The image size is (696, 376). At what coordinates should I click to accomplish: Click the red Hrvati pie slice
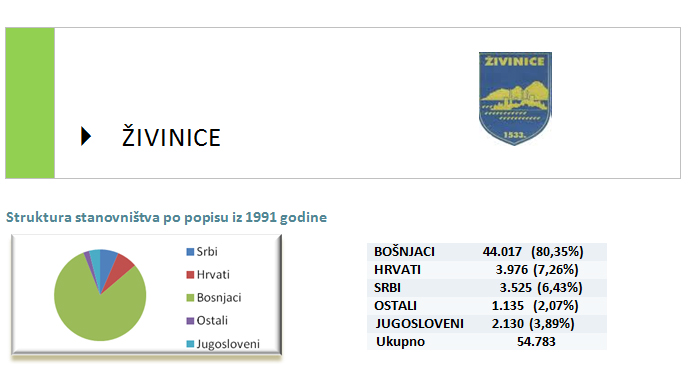[x=120, y=271]
